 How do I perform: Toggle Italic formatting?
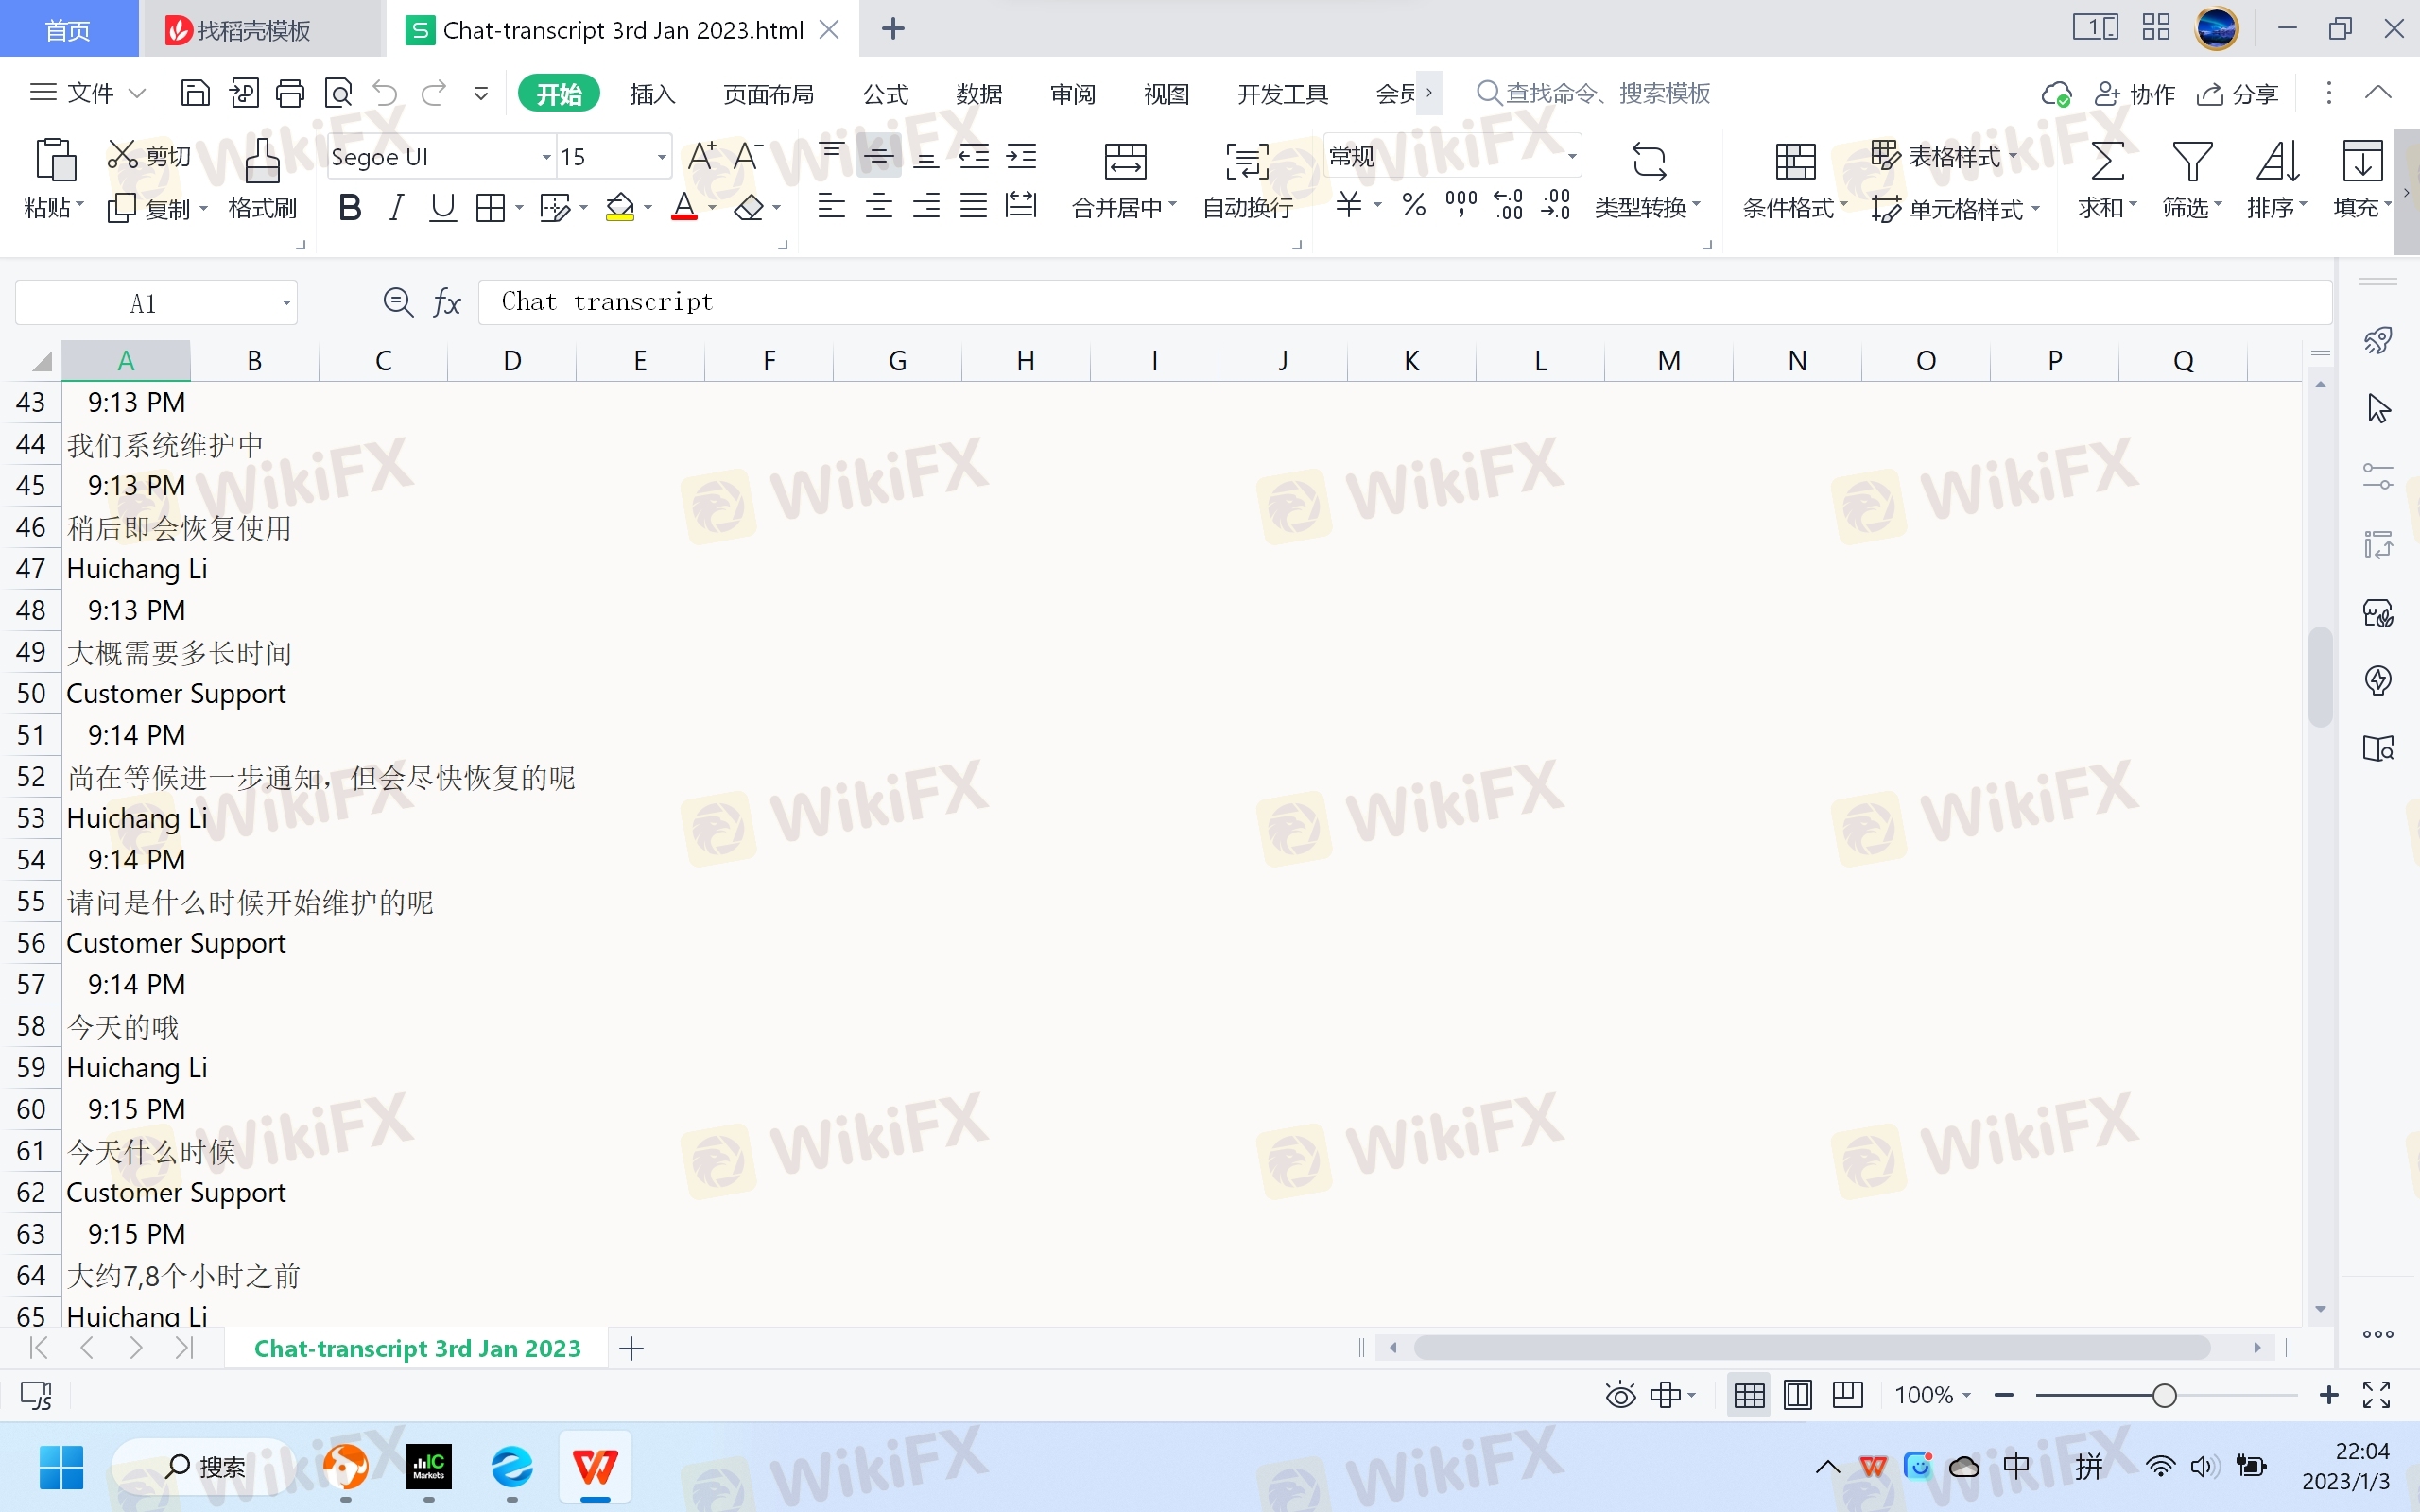click(396, 207)
